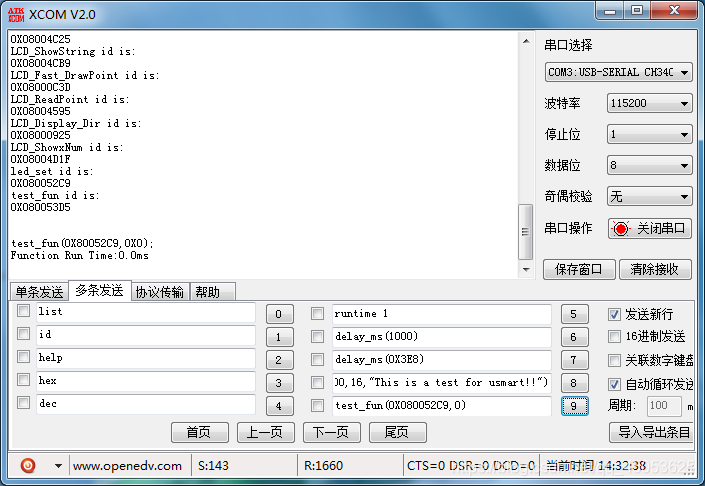Image resolution: width=705 pixels, height=486 pixels.
Task: Click the 'test_fun(0X080052C9,0)' input field
Action: point(442,406)
